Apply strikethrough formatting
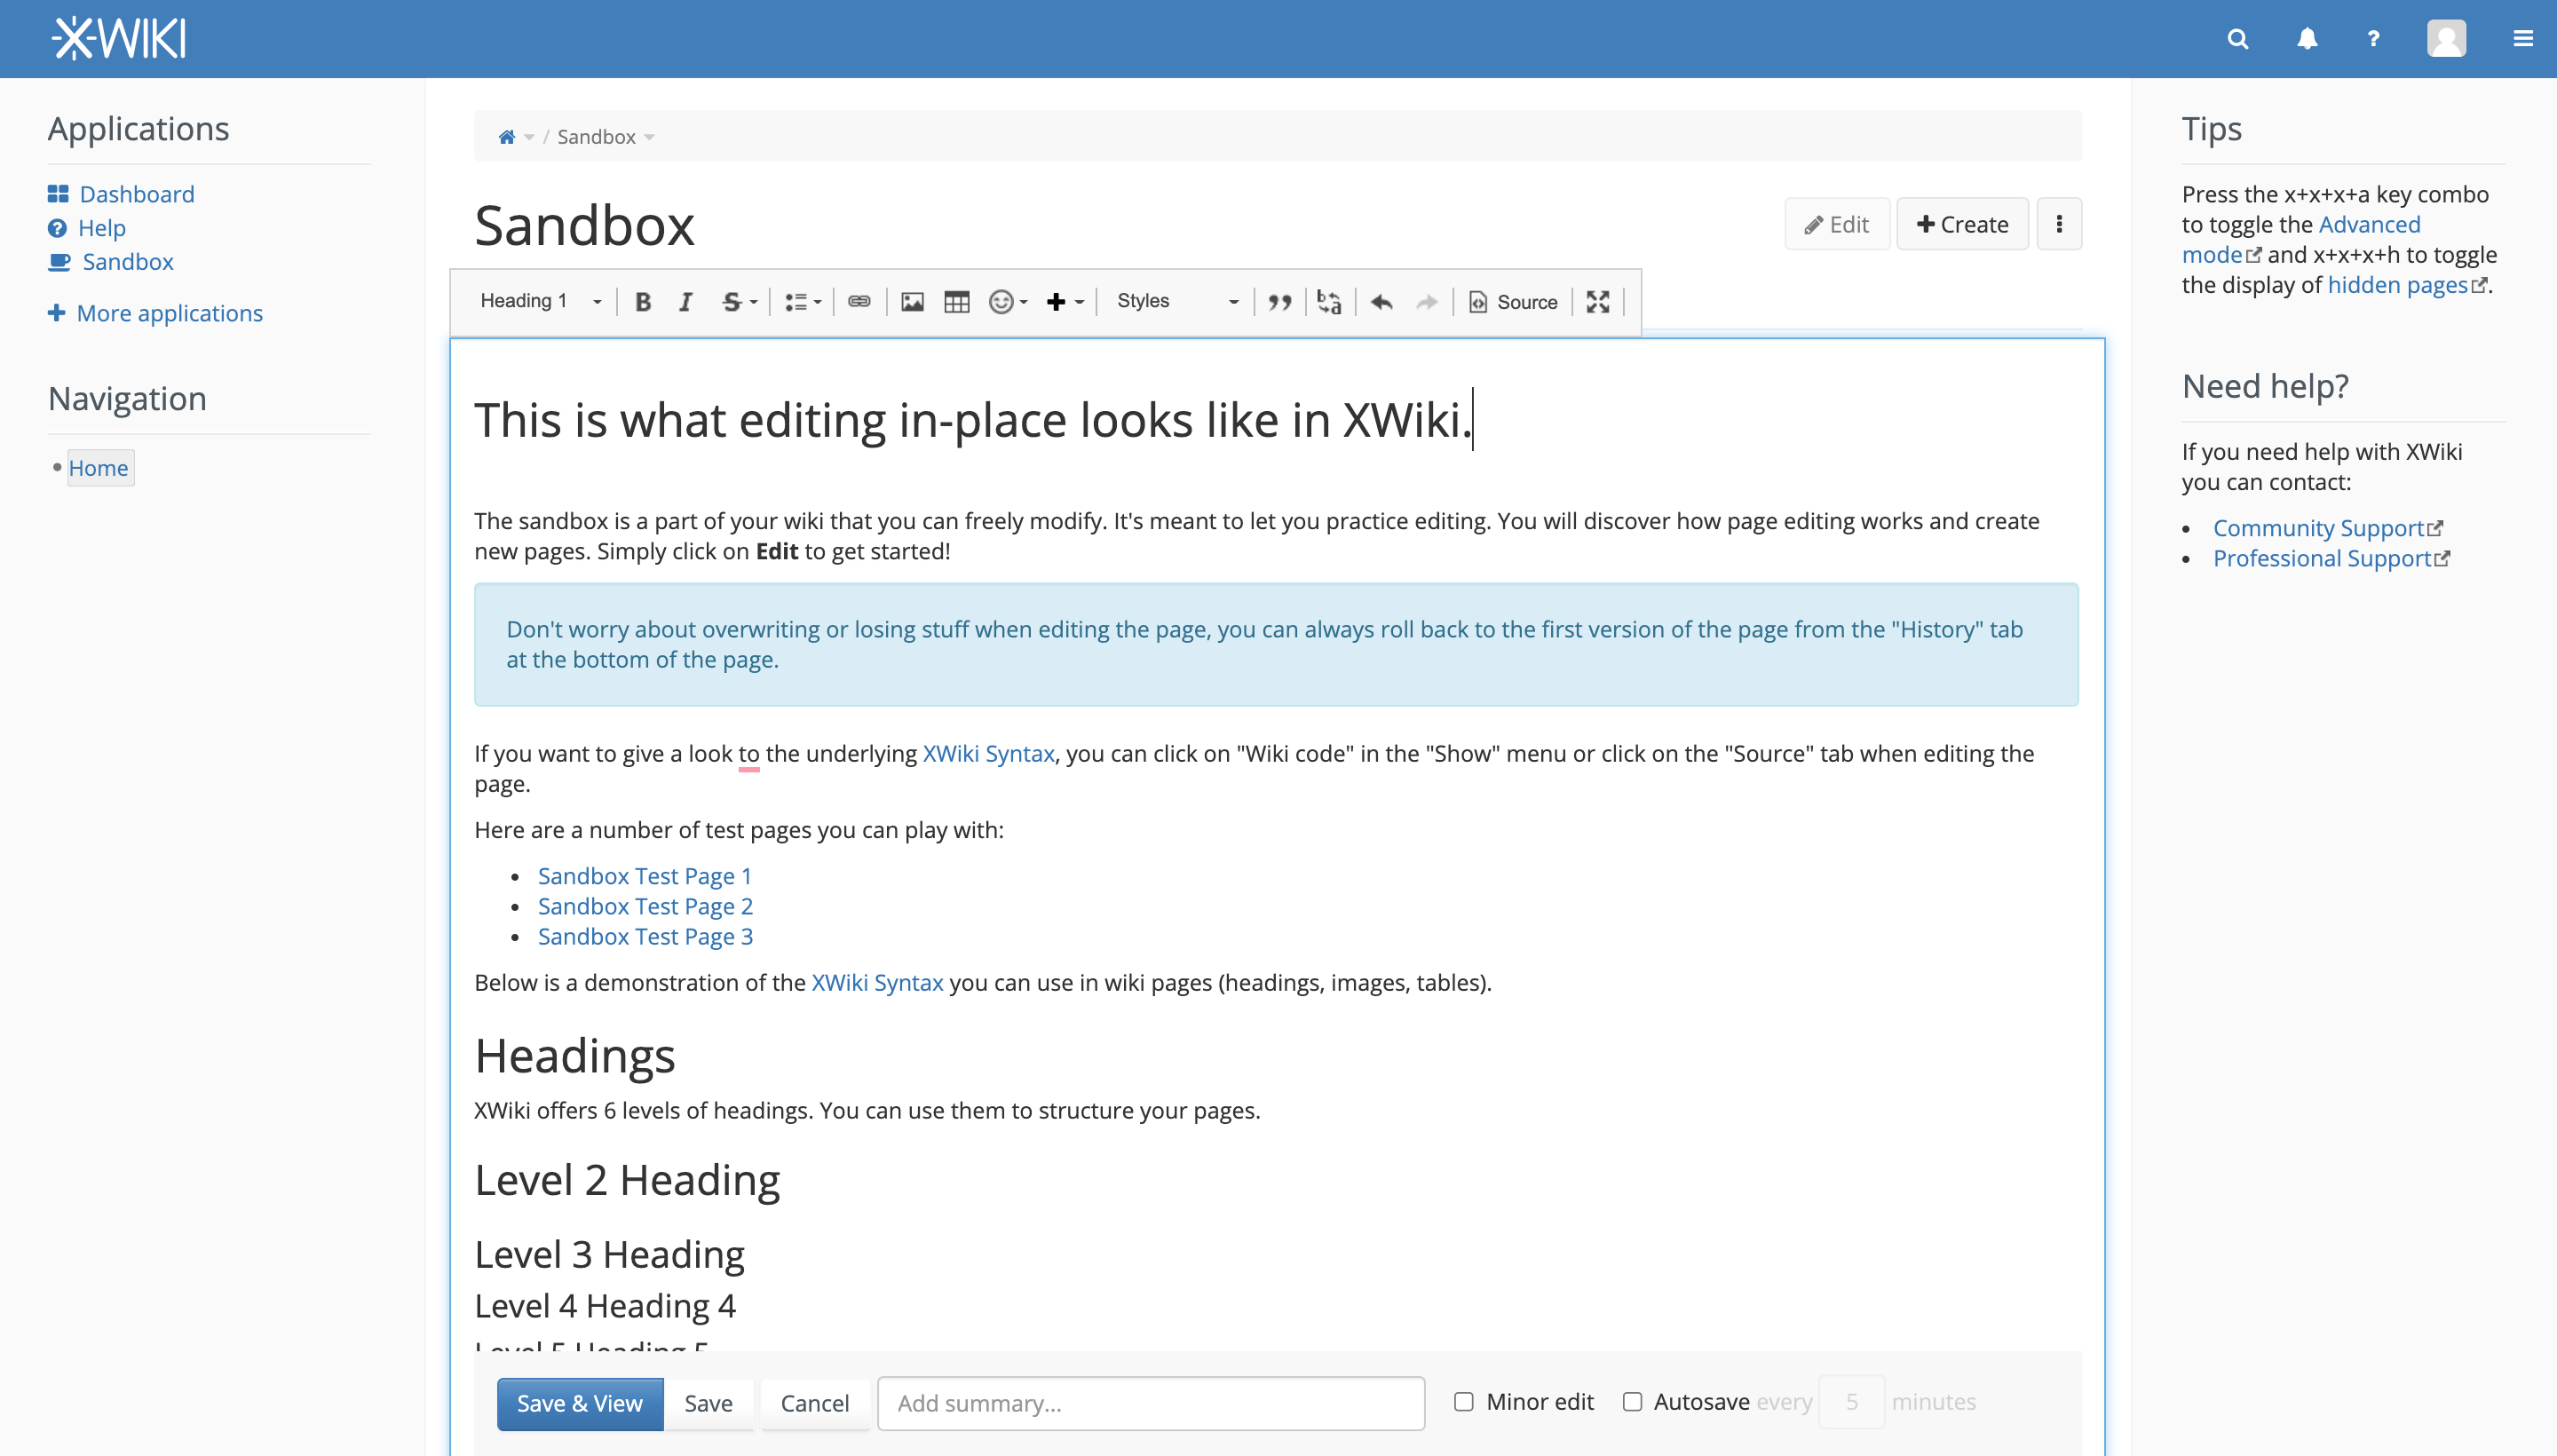The height and width of the screenshot is (1456, 2557). pyautogui.click(x=732, y=301)
